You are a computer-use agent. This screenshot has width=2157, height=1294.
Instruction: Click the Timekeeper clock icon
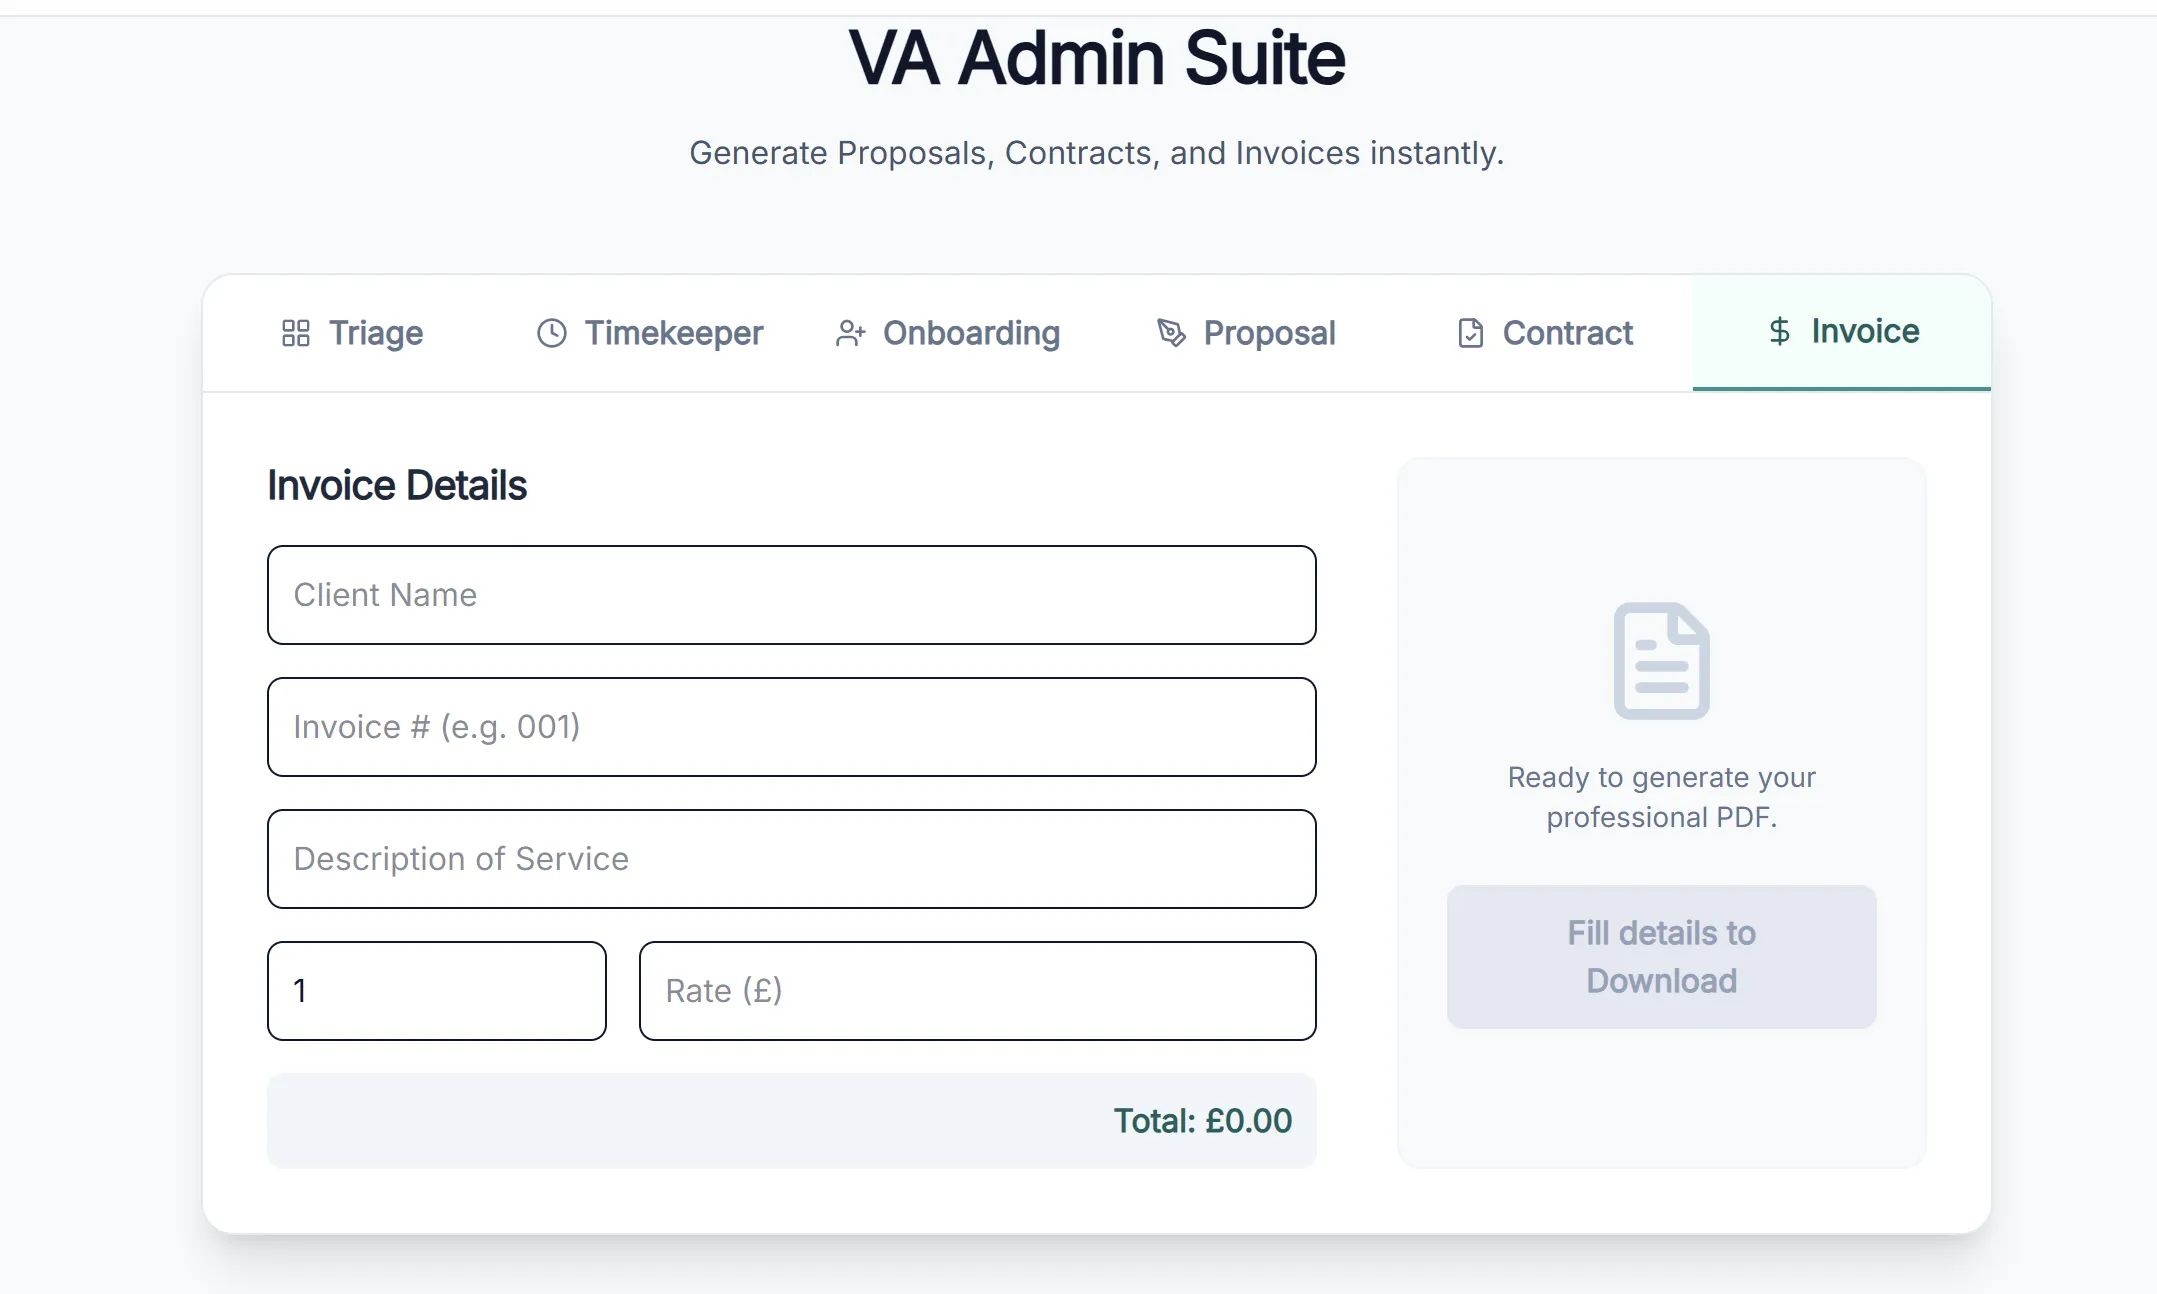552,333
